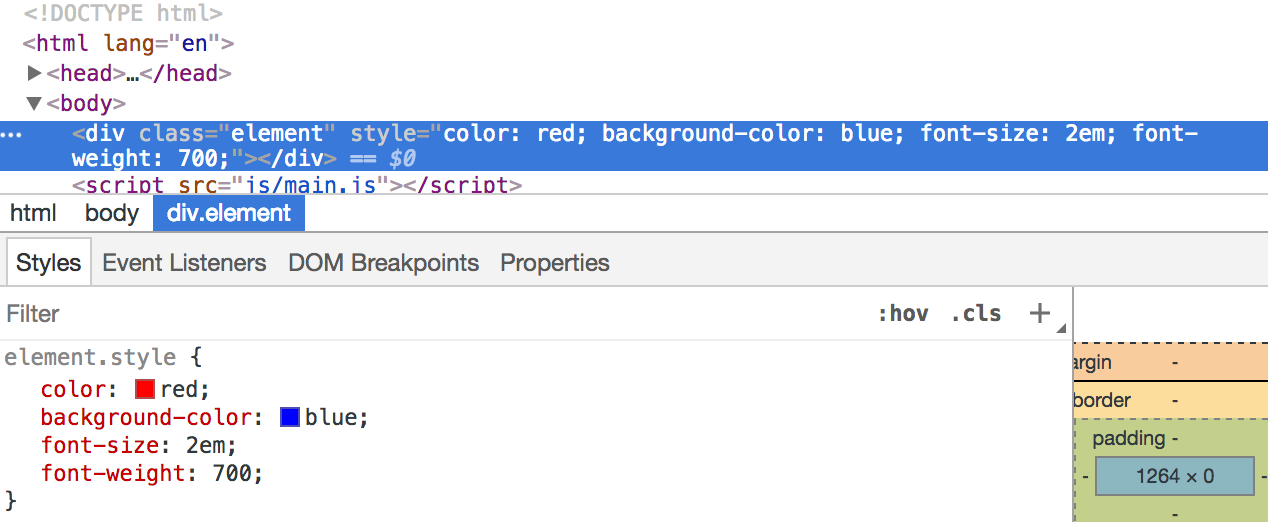Select the Properties tab

click(x=554, y=263)
